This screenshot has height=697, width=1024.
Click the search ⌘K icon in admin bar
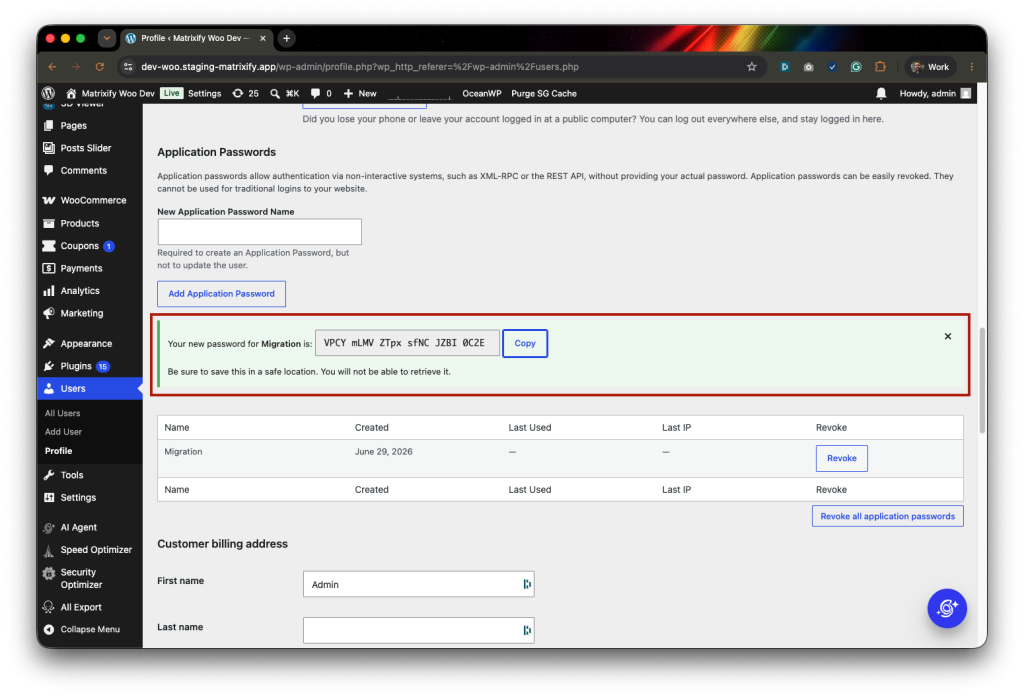pos(275,93)
